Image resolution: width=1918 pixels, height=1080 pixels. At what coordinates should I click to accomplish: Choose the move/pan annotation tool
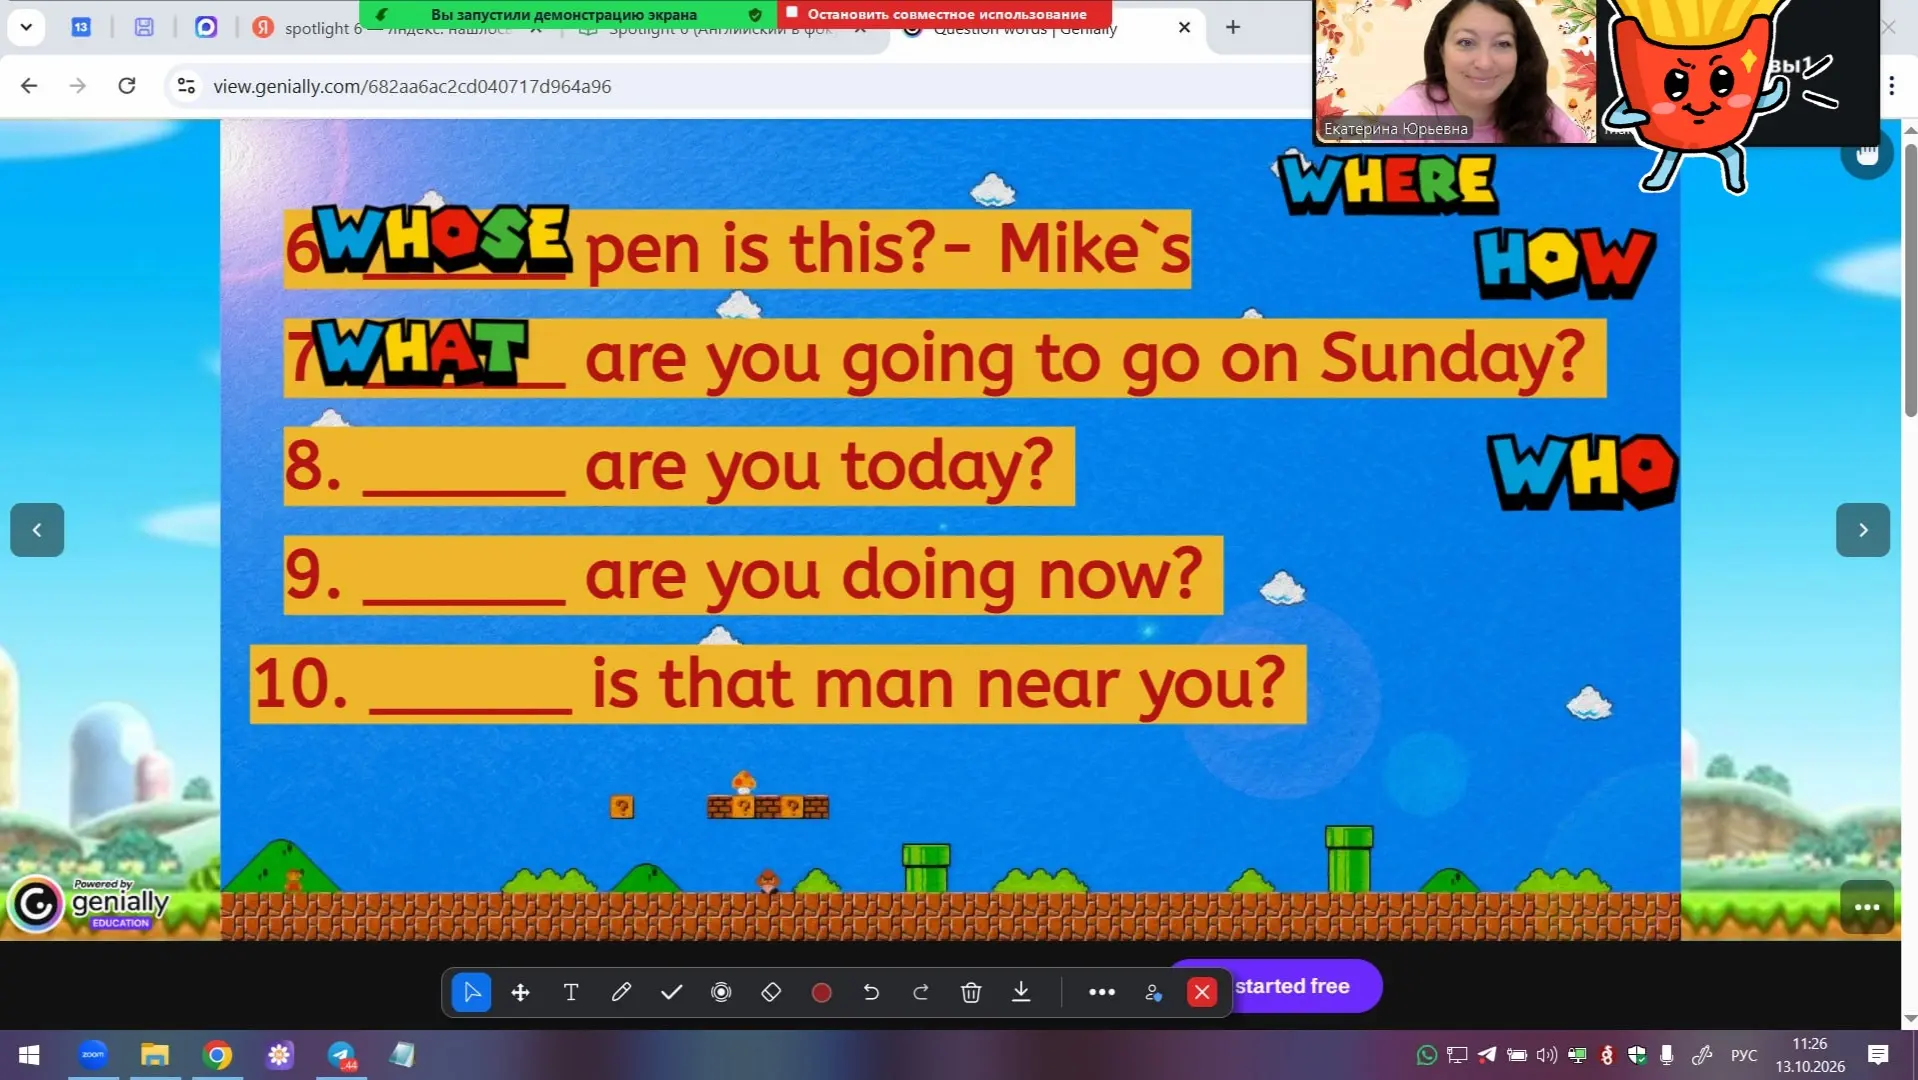pos(520,992)
